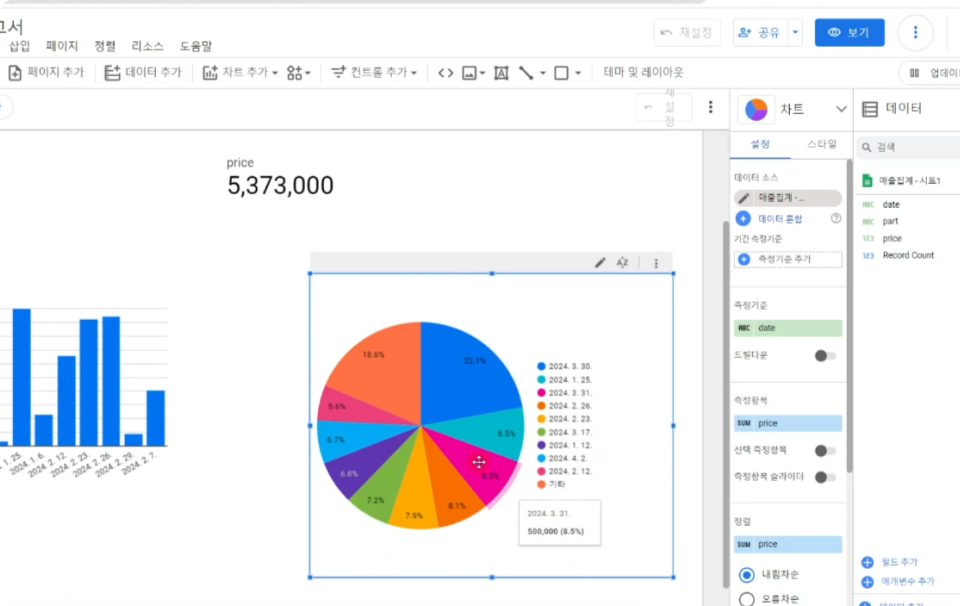
Task: Open the 컨트롤 추가 (add control) dropdown
Action: click(x=374, y=72)
